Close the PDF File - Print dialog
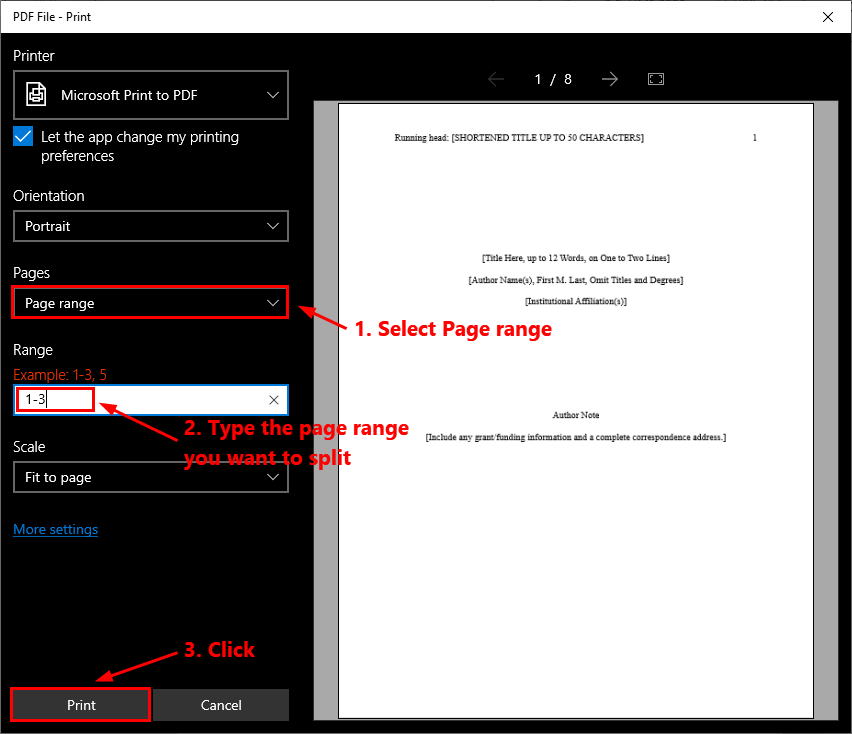Image resolution: width=852 pixels, height=734 pixels. [x=828, y=16]
